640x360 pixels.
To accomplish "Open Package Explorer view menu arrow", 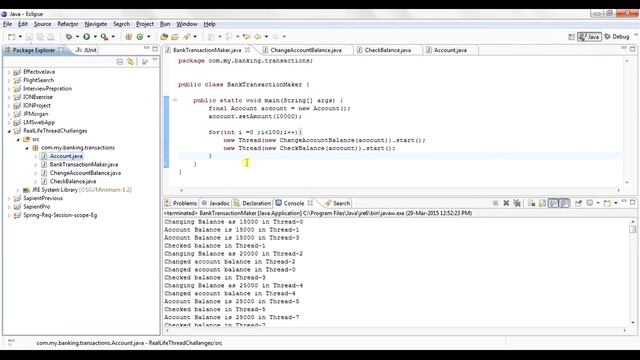I will pyautogui.click(x=155, y=61).
